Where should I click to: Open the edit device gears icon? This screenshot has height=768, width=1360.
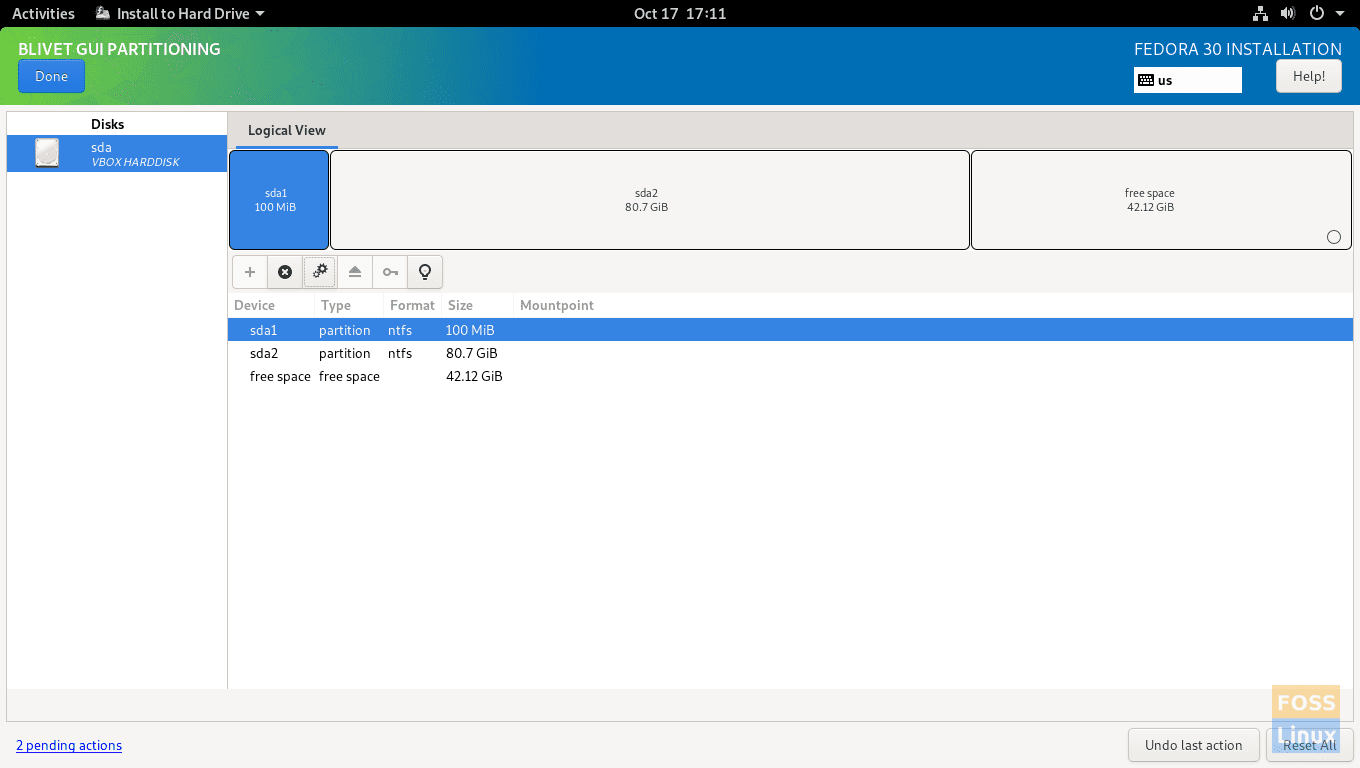319,271
